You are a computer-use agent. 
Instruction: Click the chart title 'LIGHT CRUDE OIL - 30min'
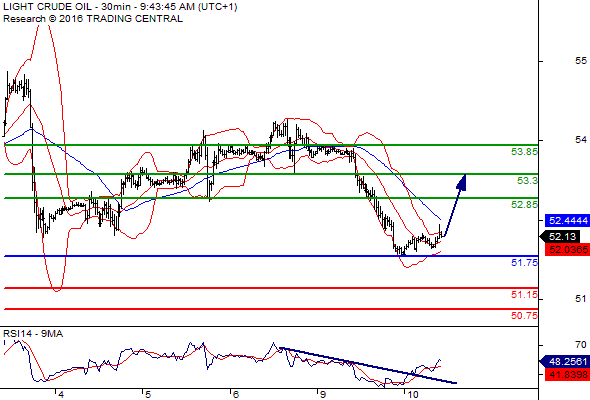click(67, 7)
